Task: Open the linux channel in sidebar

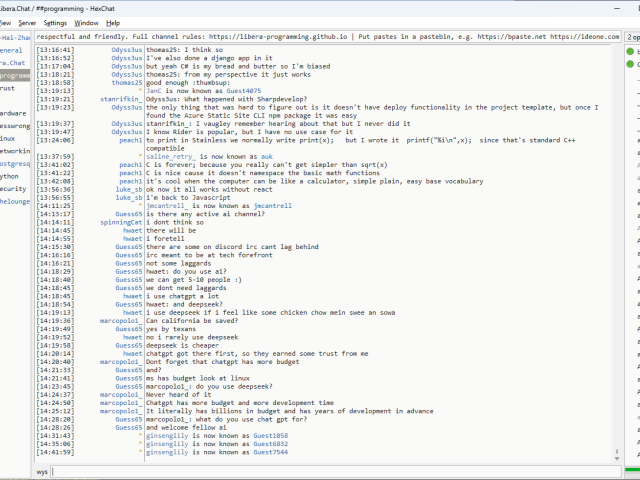Action: tap(8, 138)
